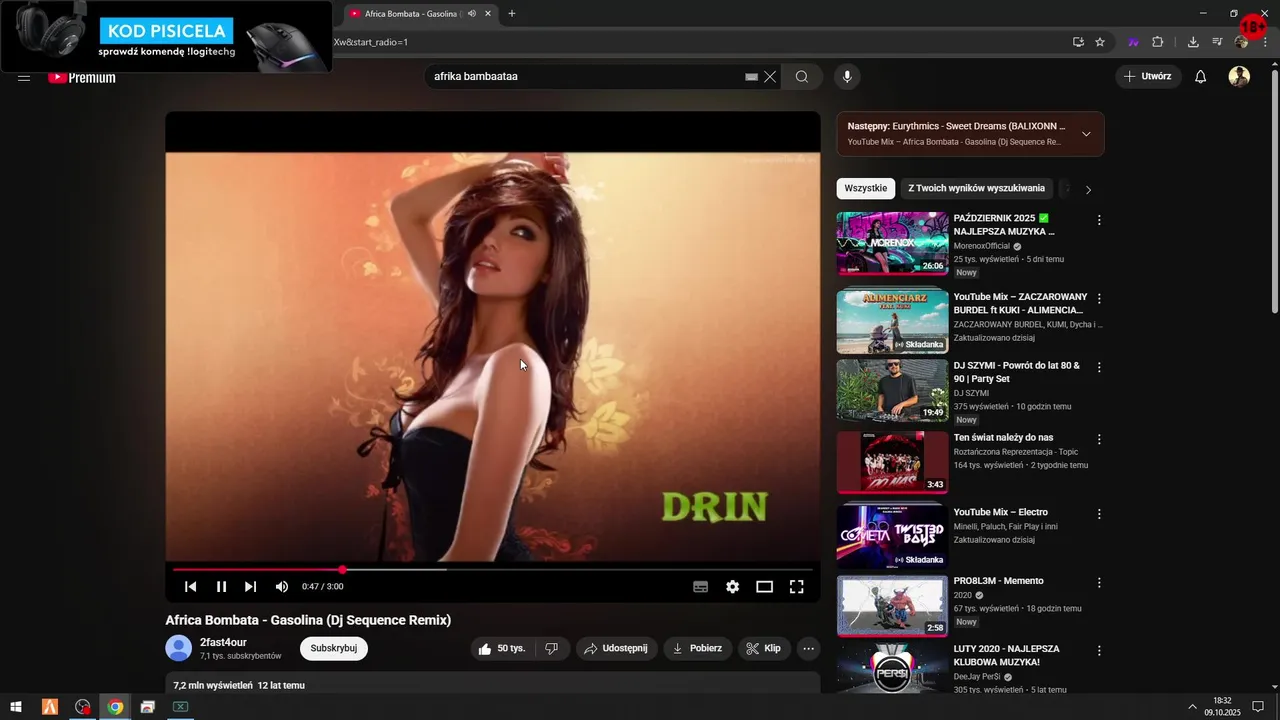Open Windows notification center
Screen dimensions: 1280x720
1258,707
